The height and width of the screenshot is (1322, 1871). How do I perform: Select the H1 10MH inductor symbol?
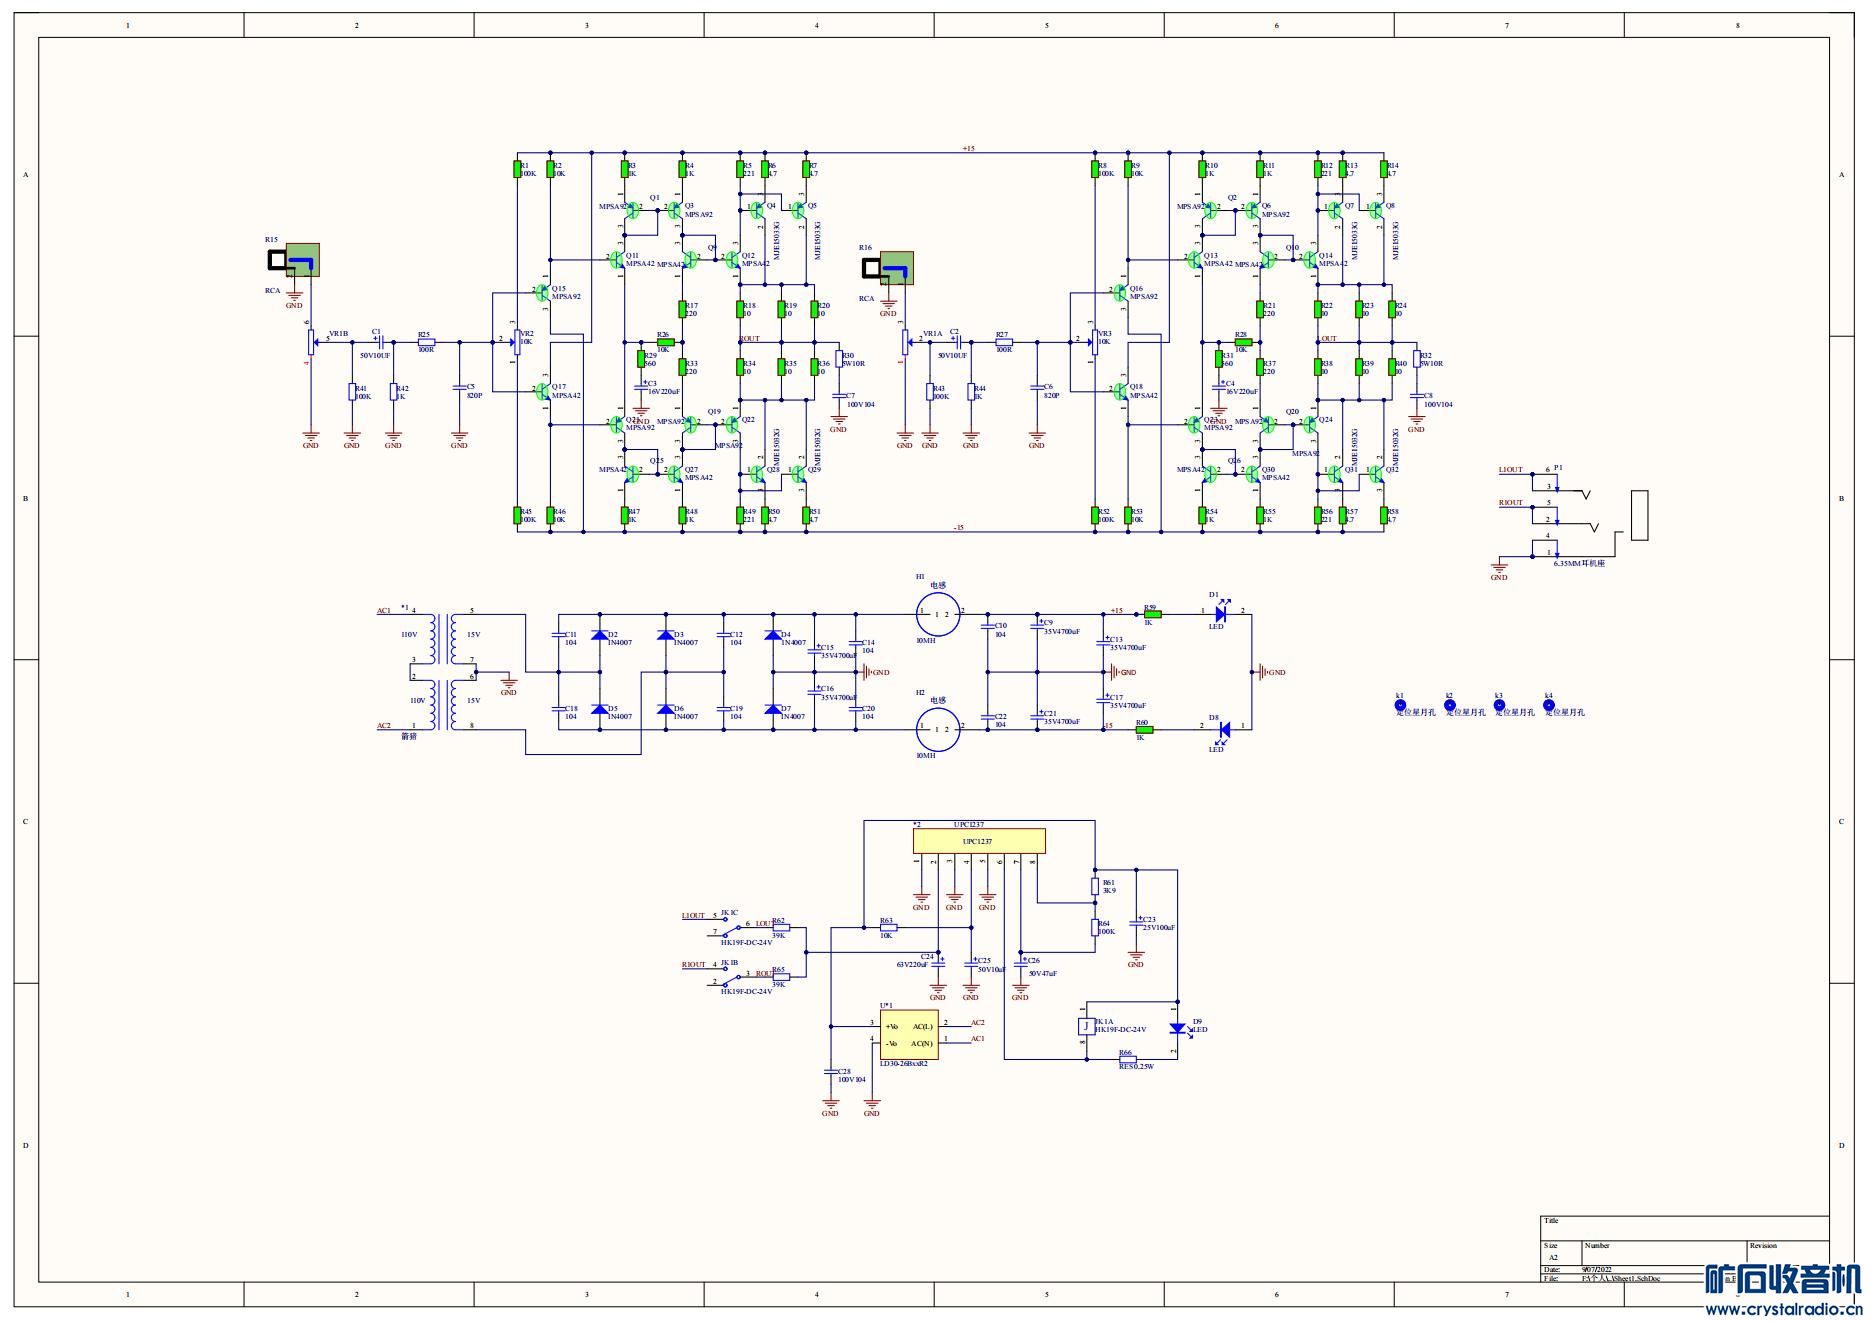[940, 613]
